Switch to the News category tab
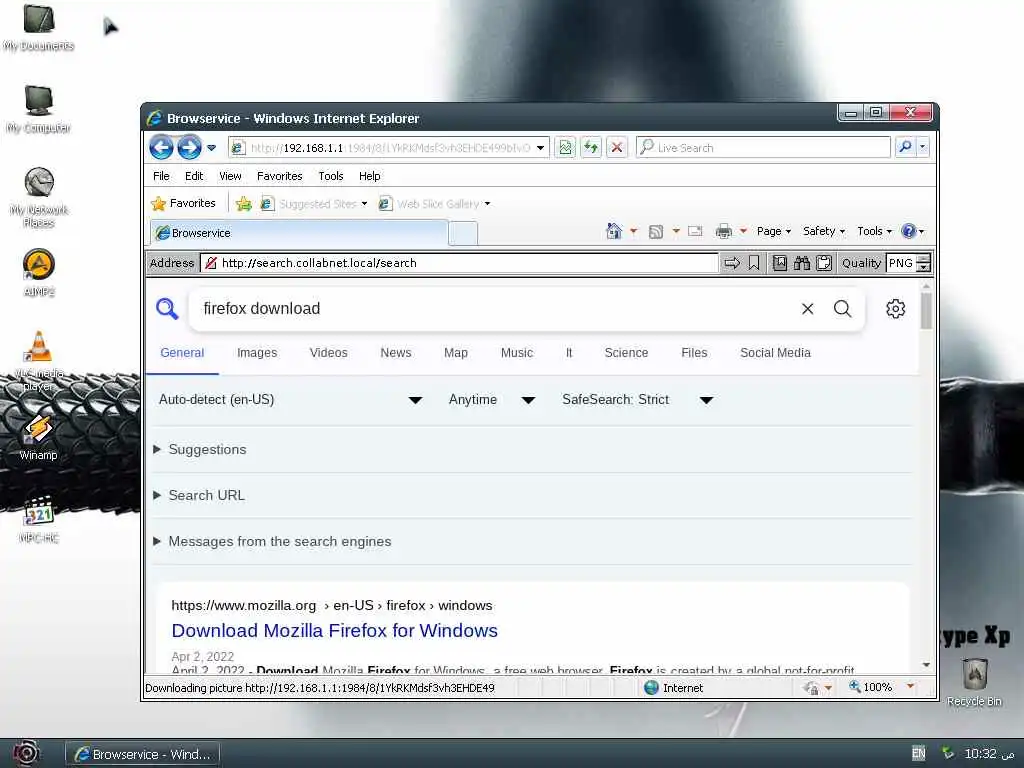Screen dimensions: 1024x768 (396, 353)
